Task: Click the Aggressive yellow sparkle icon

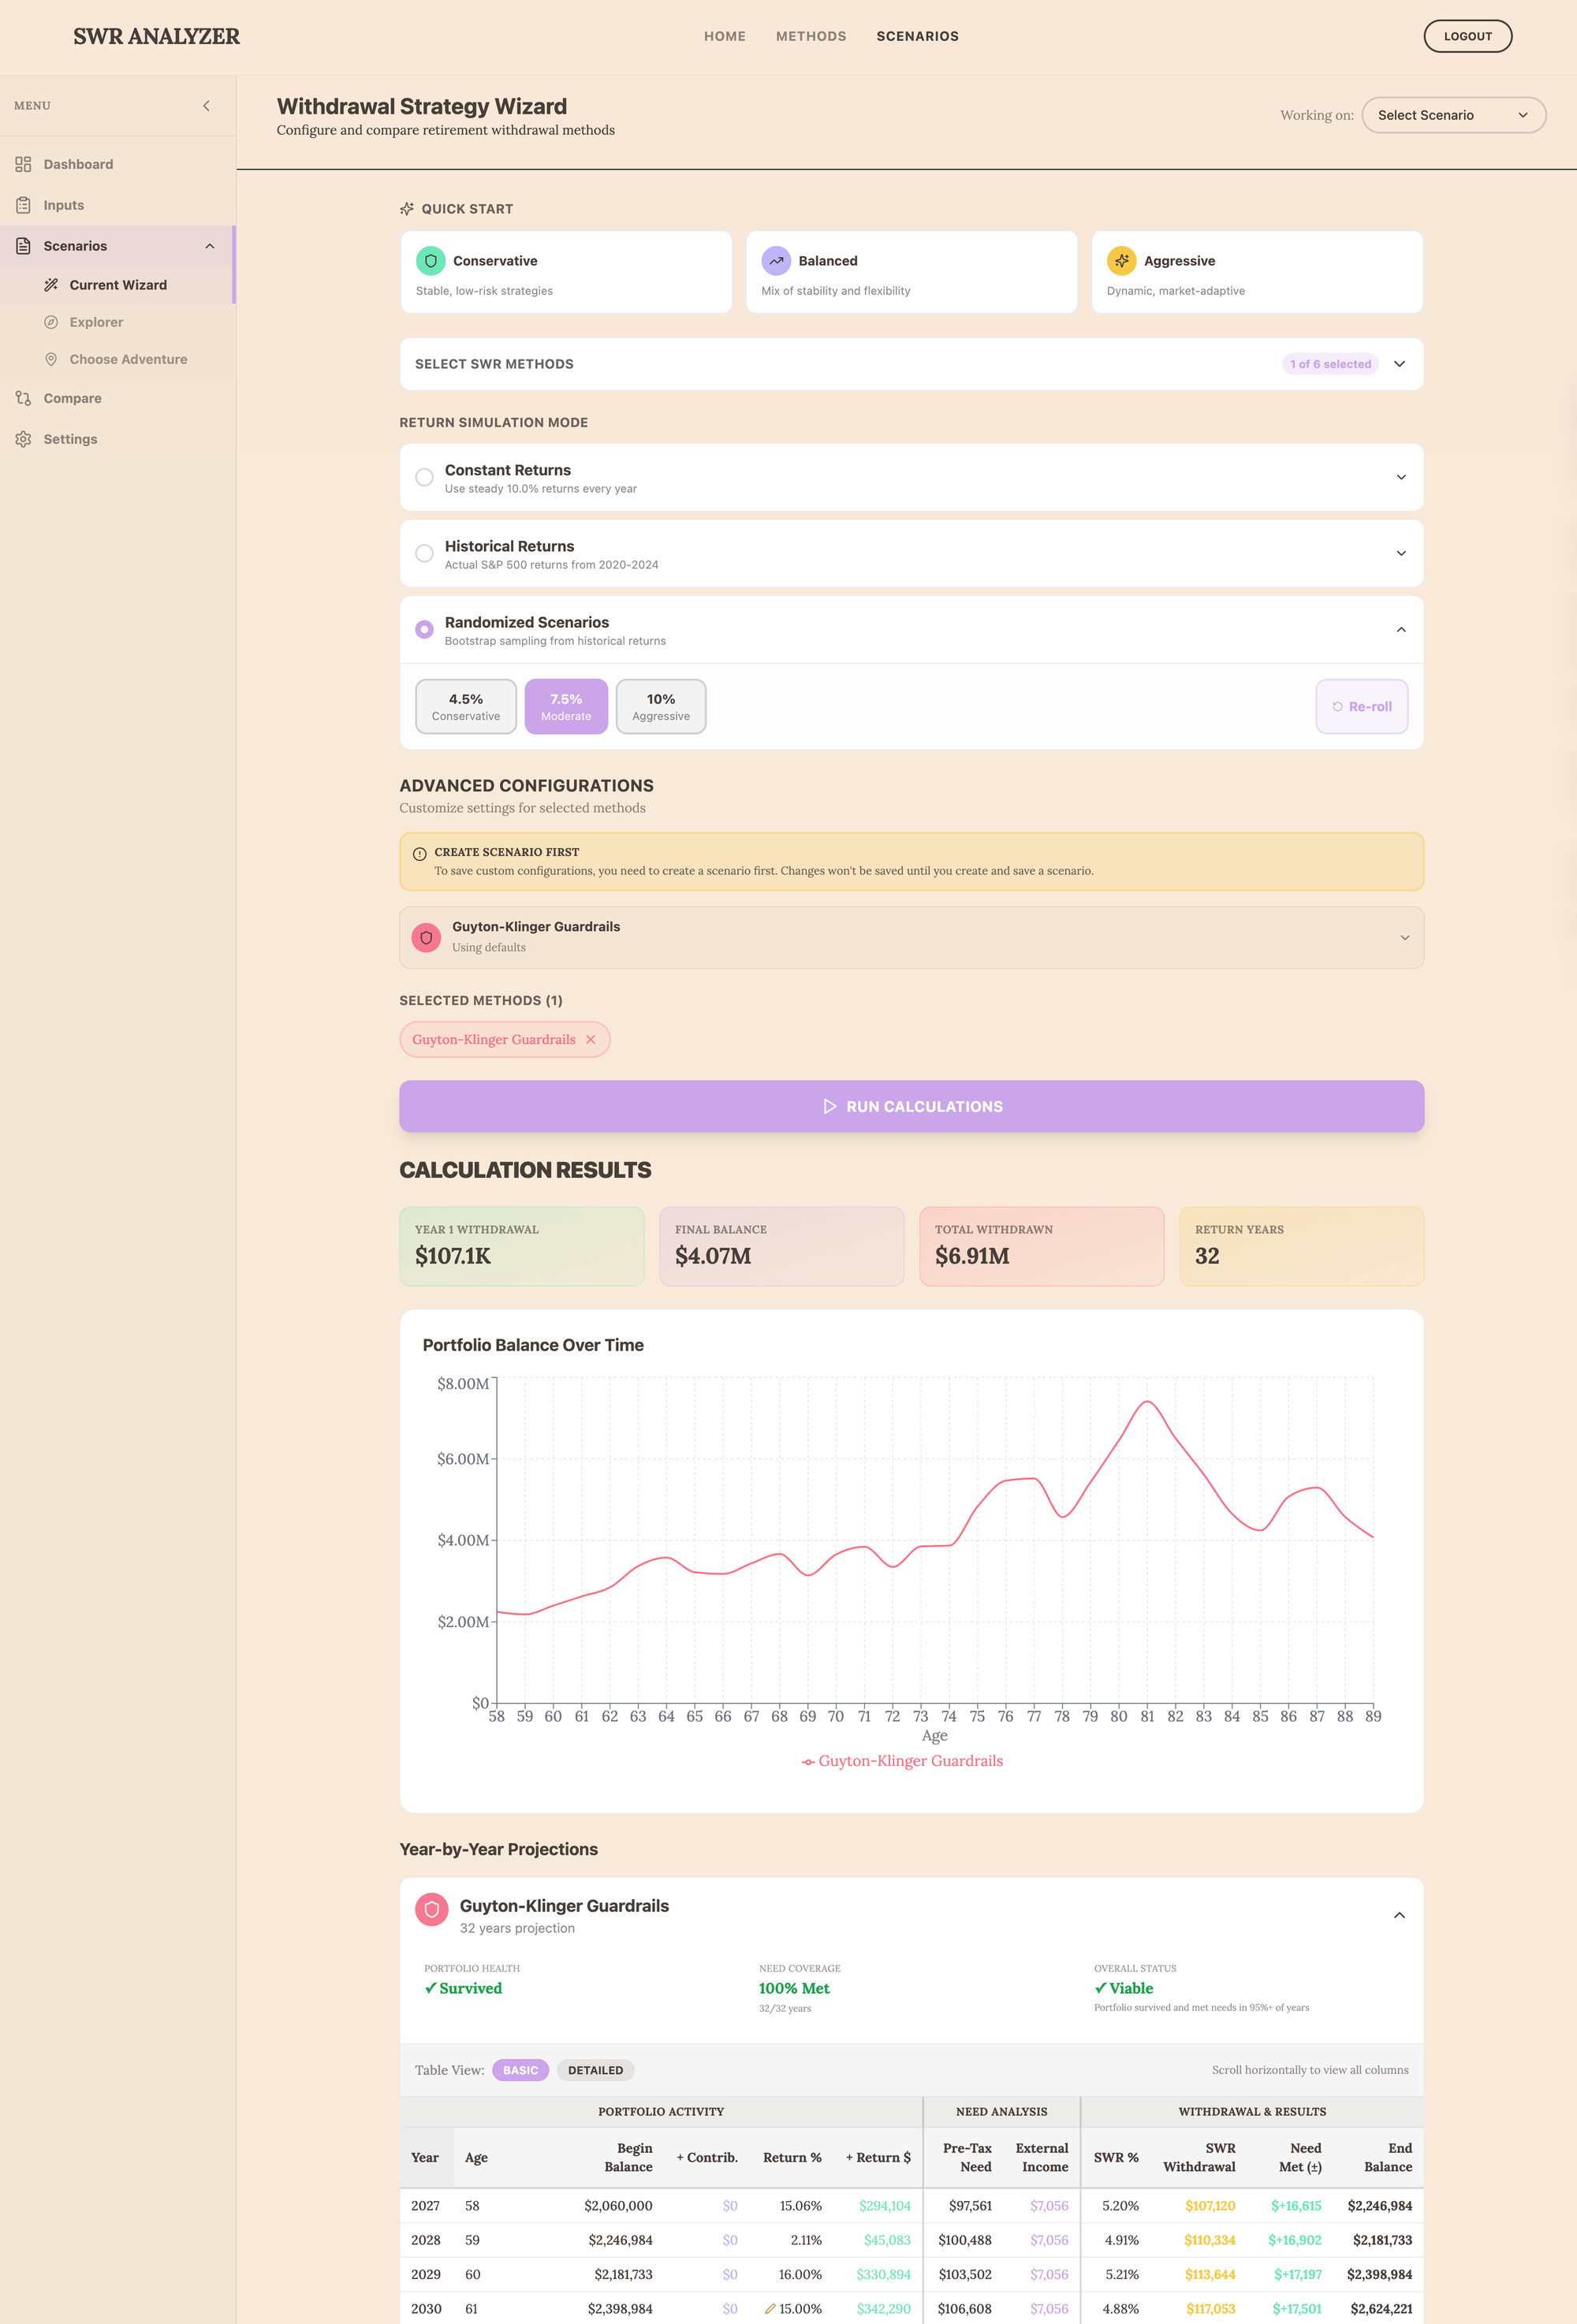Action: click(x=1121, y=261)
